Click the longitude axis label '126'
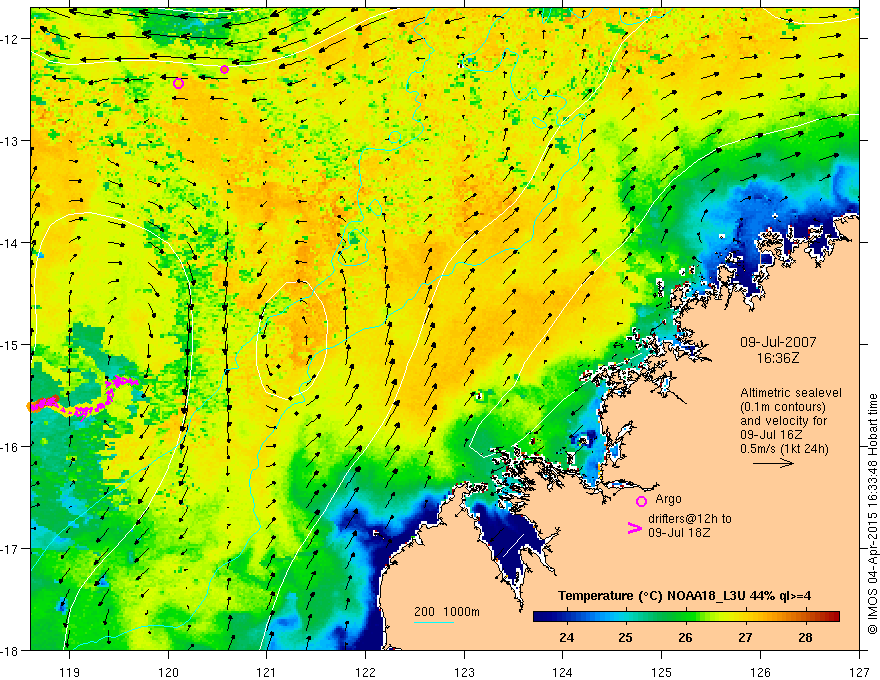The image size is (880, 680). (x=760, y=672)
